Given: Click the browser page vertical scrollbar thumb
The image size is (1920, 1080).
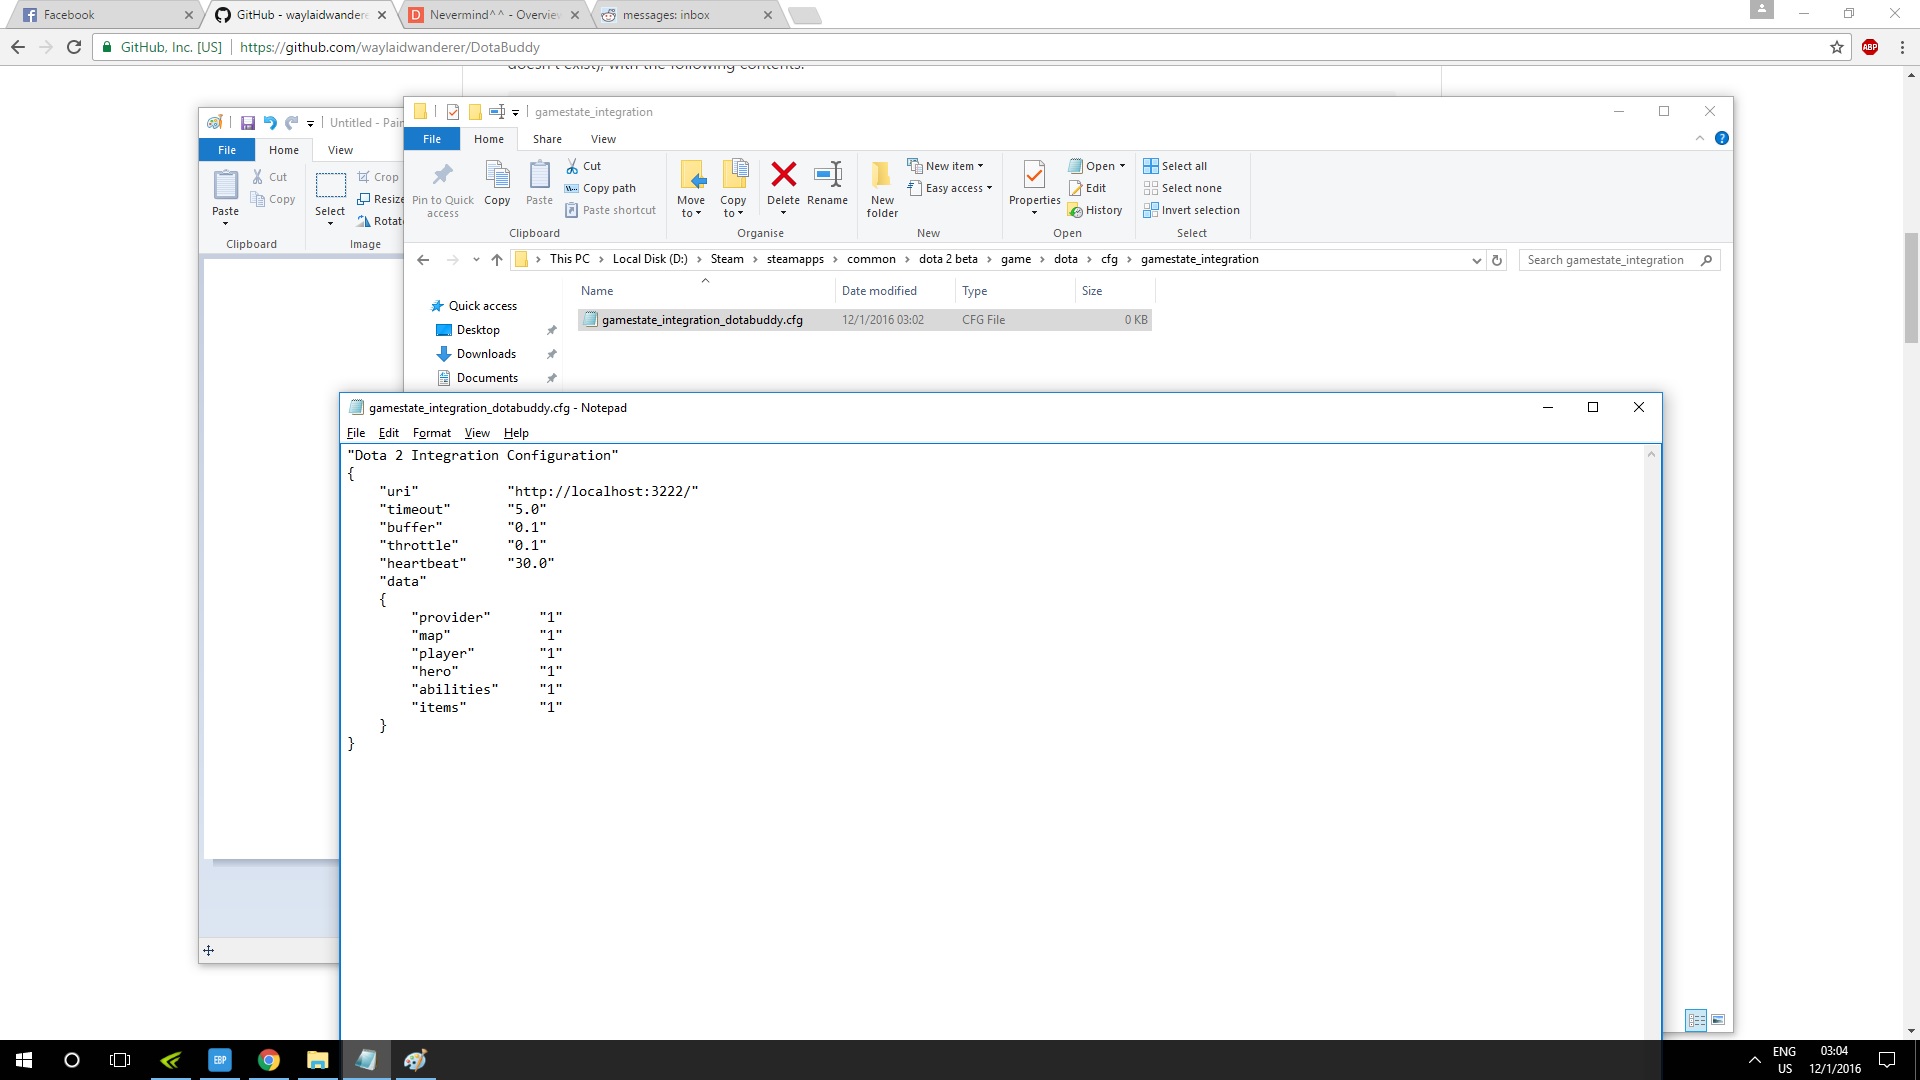Looking at the screenshot, I should pos(1911,287).
